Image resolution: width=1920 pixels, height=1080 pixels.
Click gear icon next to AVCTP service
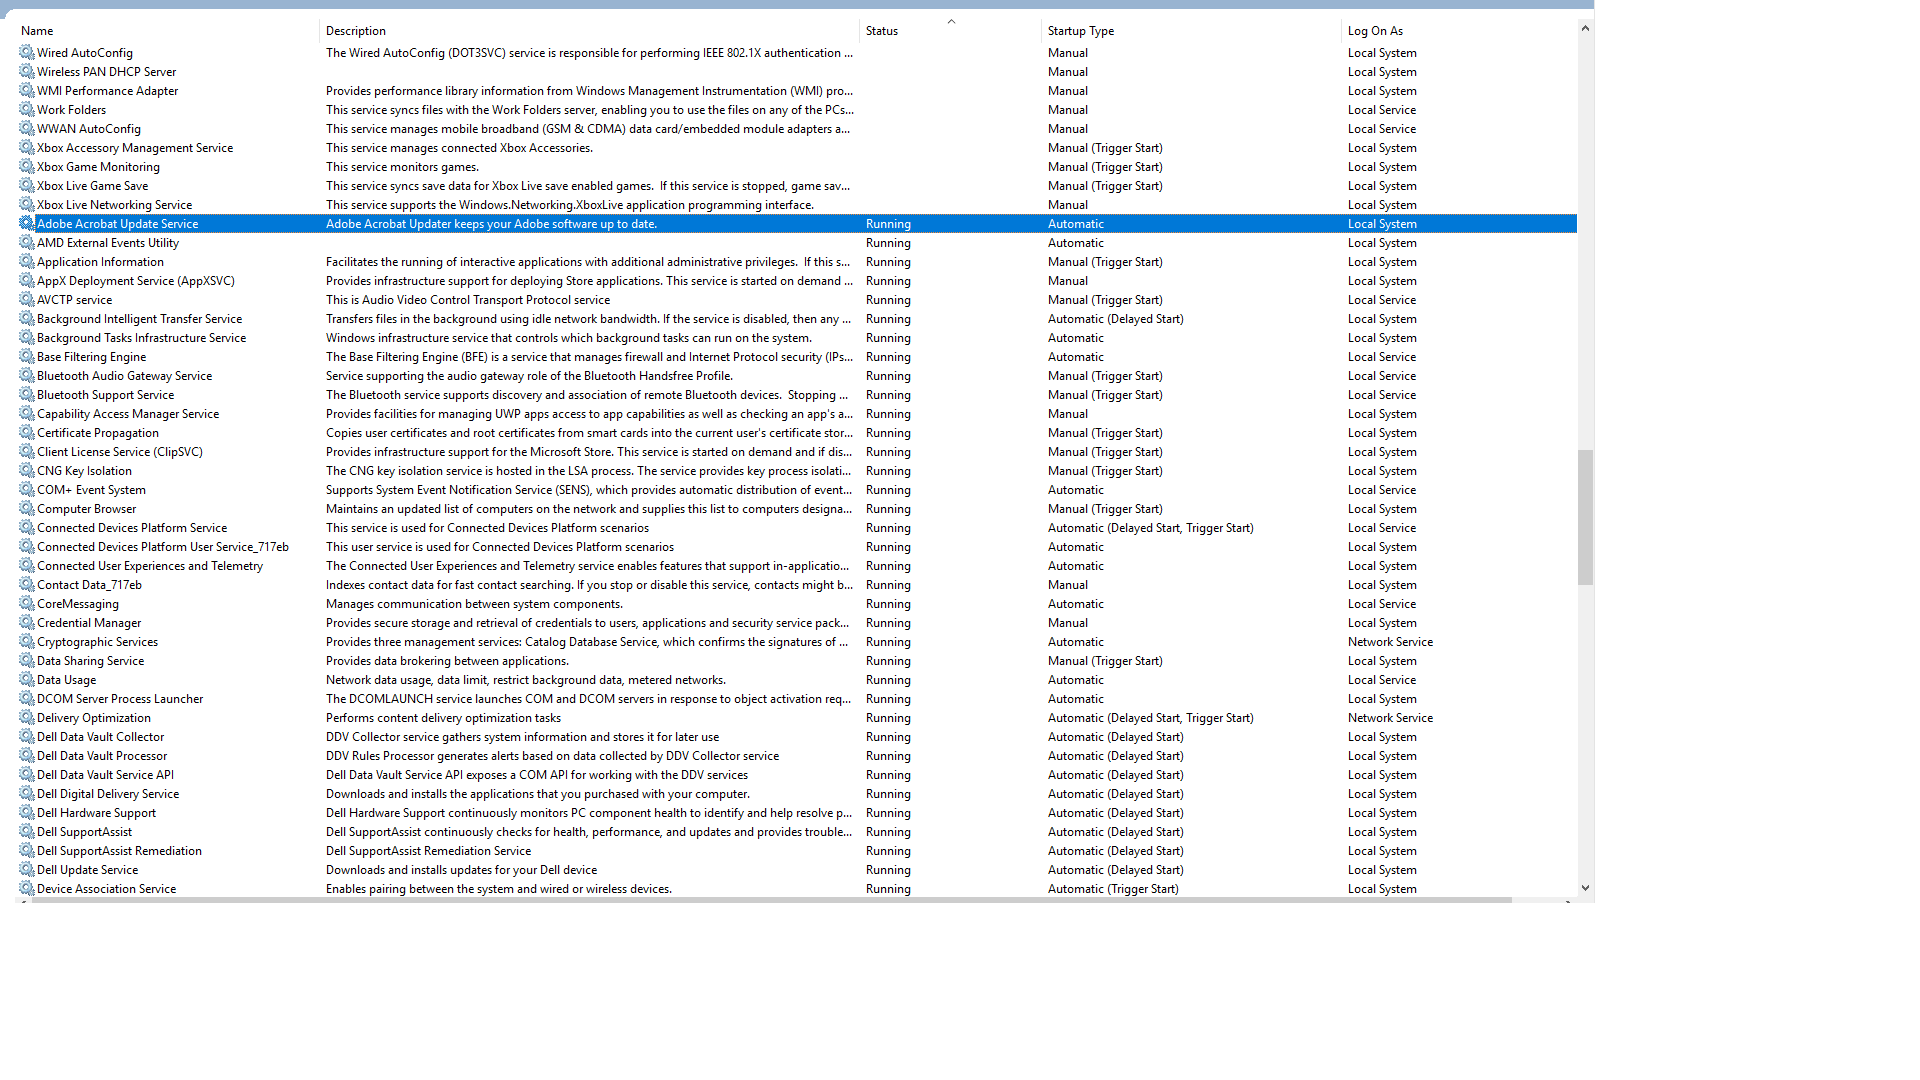pyautogui.click(x=26, y=300)
